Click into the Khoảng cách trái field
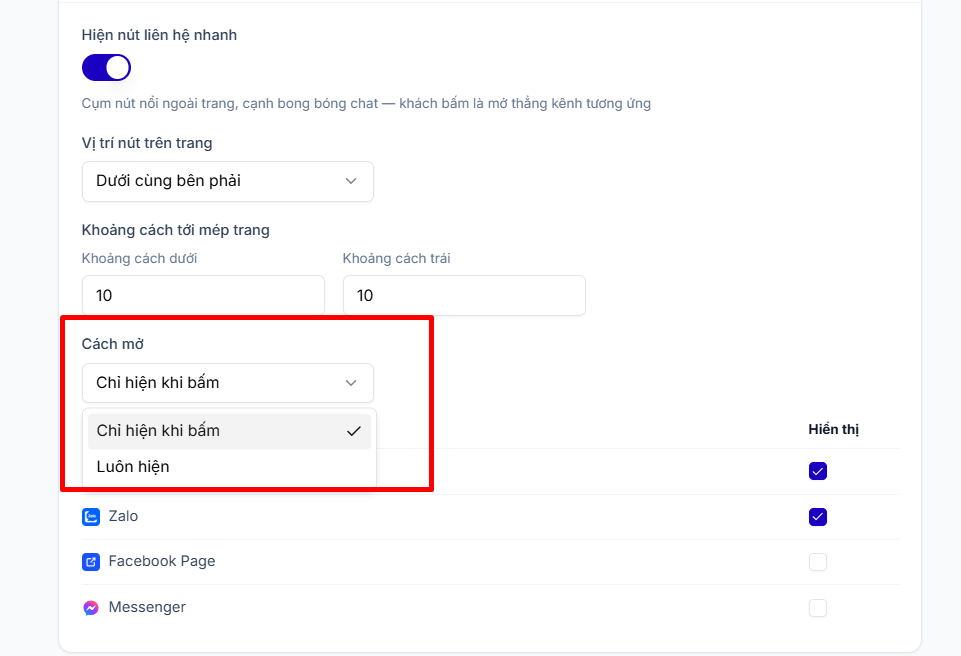 click(464, 296)
